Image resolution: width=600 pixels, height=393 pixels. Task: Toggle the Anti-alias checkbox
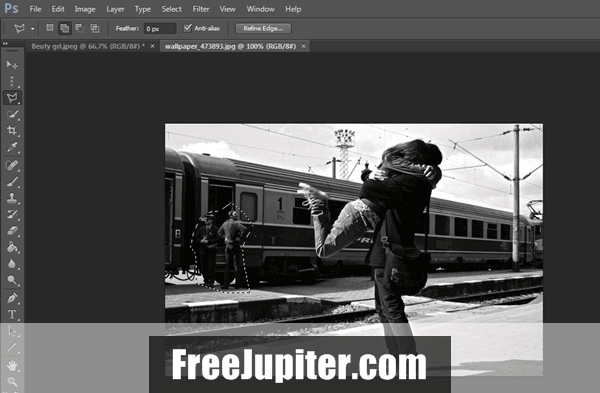point(188,28)
